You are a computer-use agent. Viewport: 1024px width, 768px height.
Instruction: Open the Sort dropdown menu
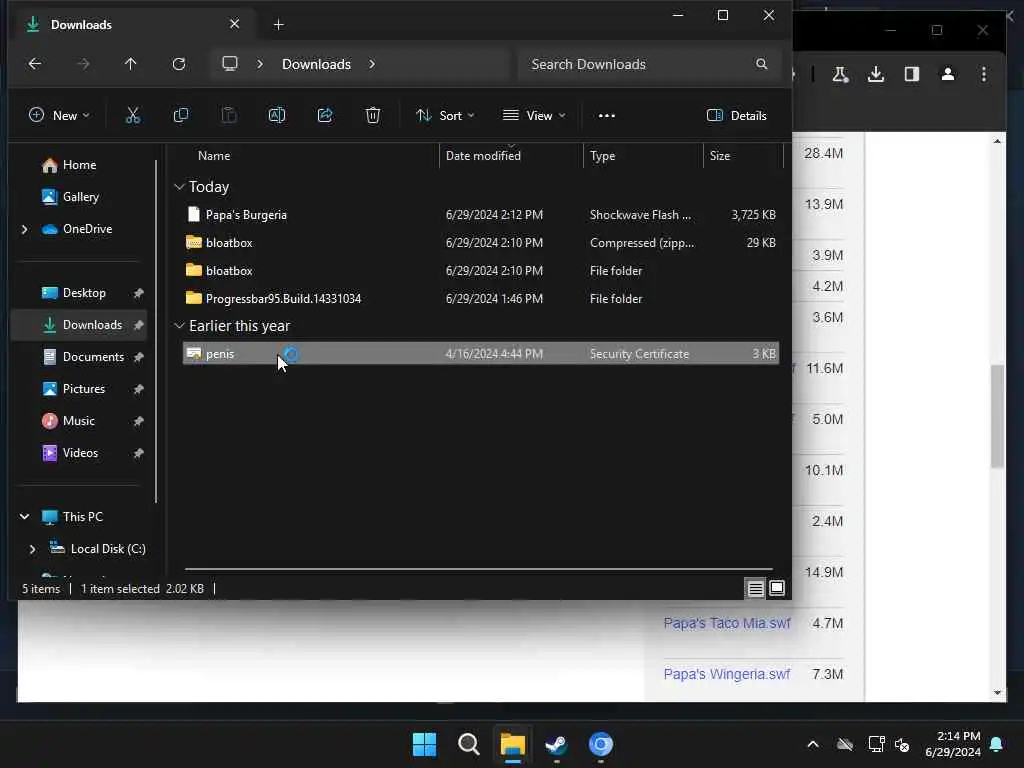[445, 116]
